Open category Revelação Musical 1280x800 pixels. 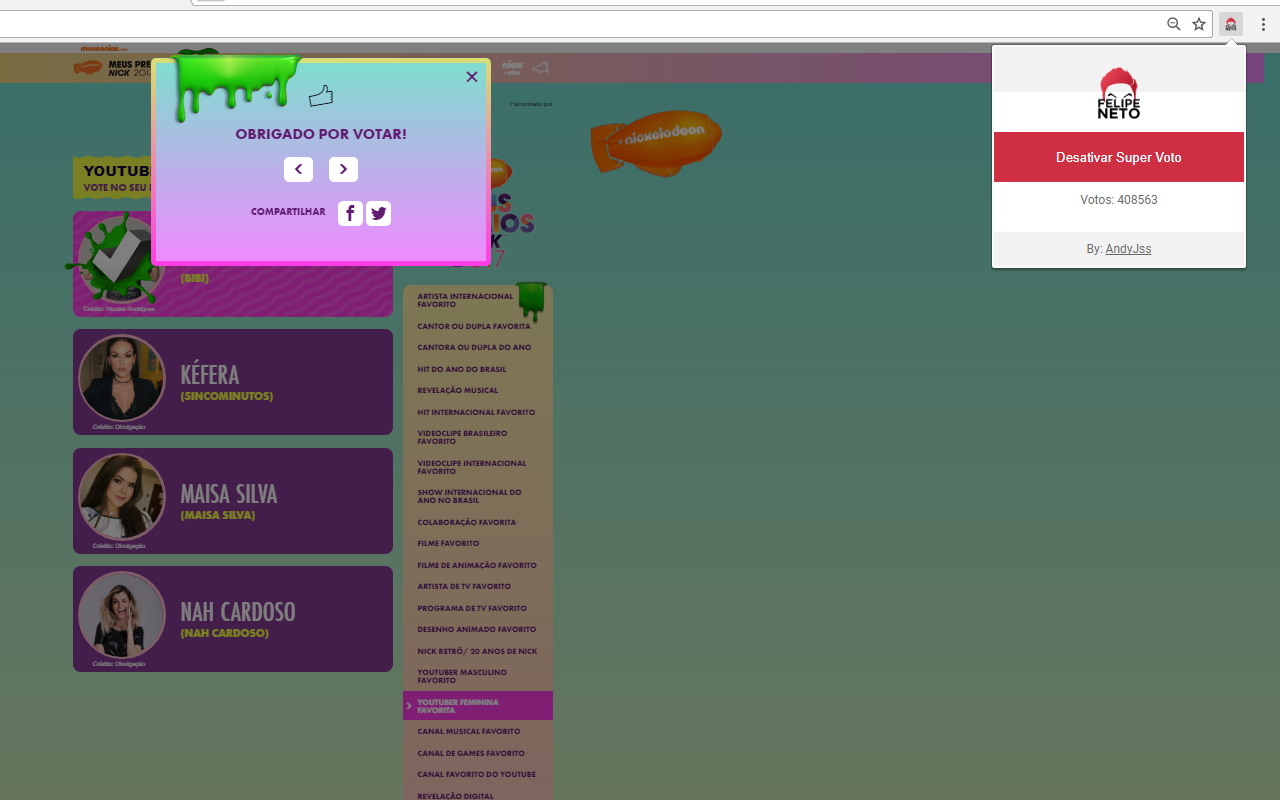(458, 390)
